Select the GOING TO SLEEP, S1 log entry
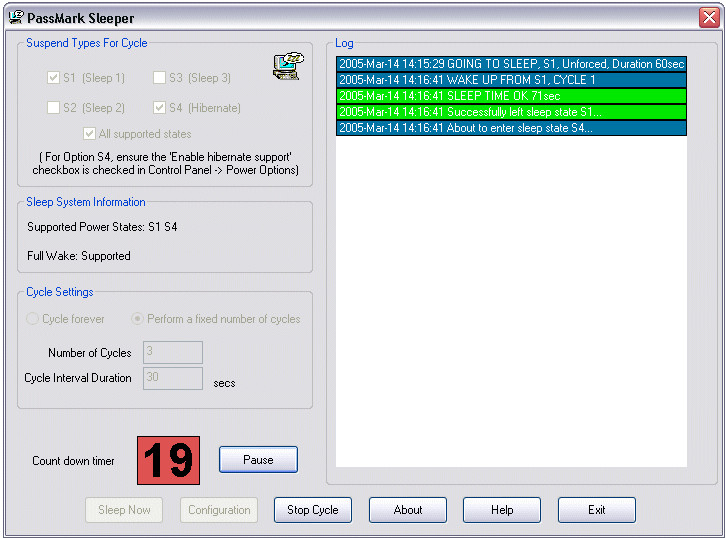726x538 pixels. point(511,64)
